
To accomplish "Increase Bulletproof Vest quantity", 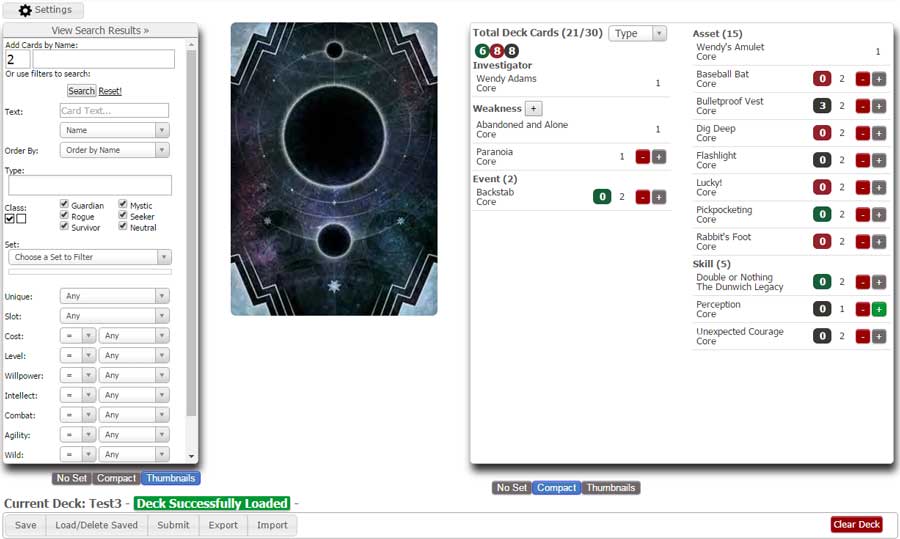I will pos(879,106).
